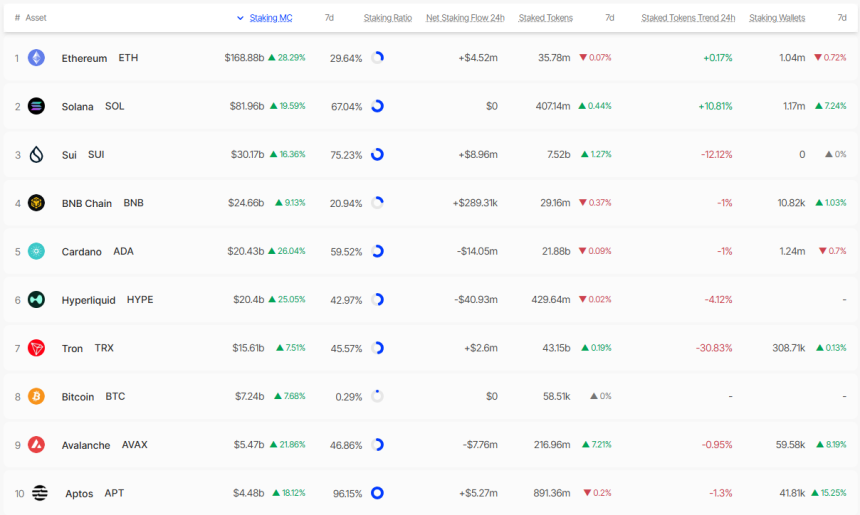860x515 pixels.
Task: Sort table by Staking Ratio header
Action: [x=387, y=18]
